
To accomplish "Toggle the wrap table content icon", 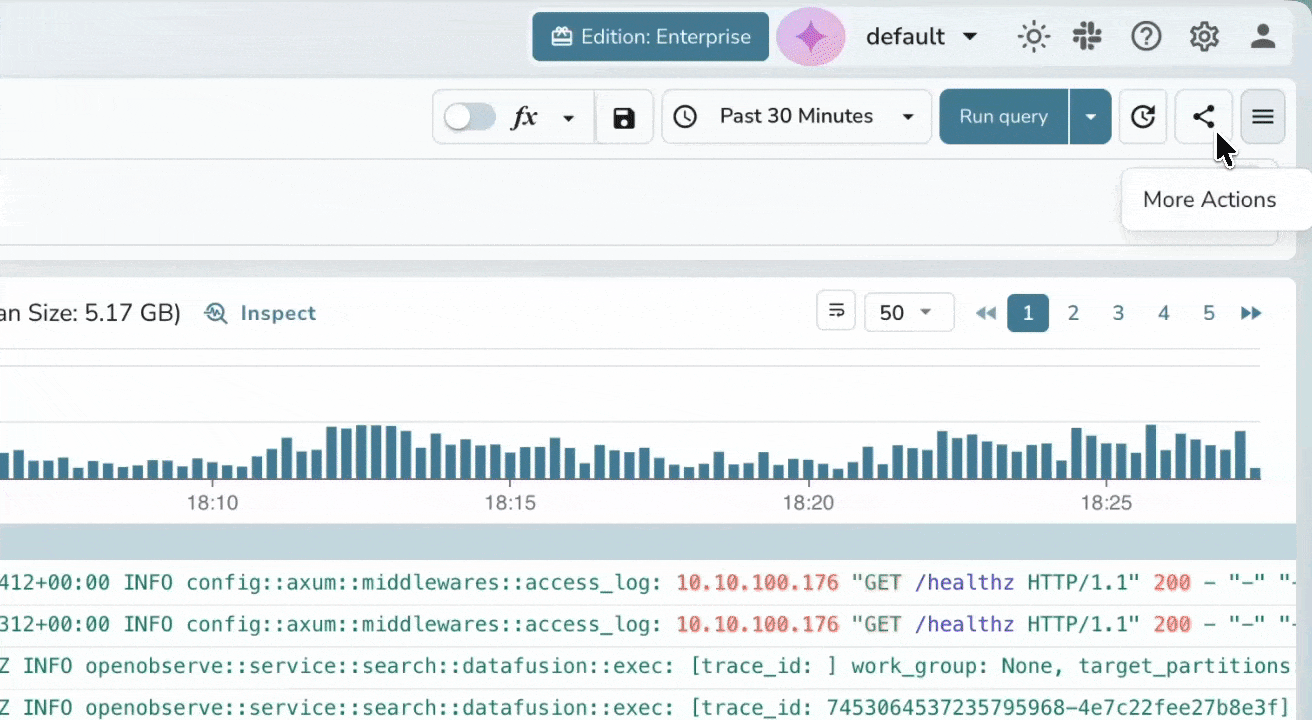I will [x=836, y=312].
